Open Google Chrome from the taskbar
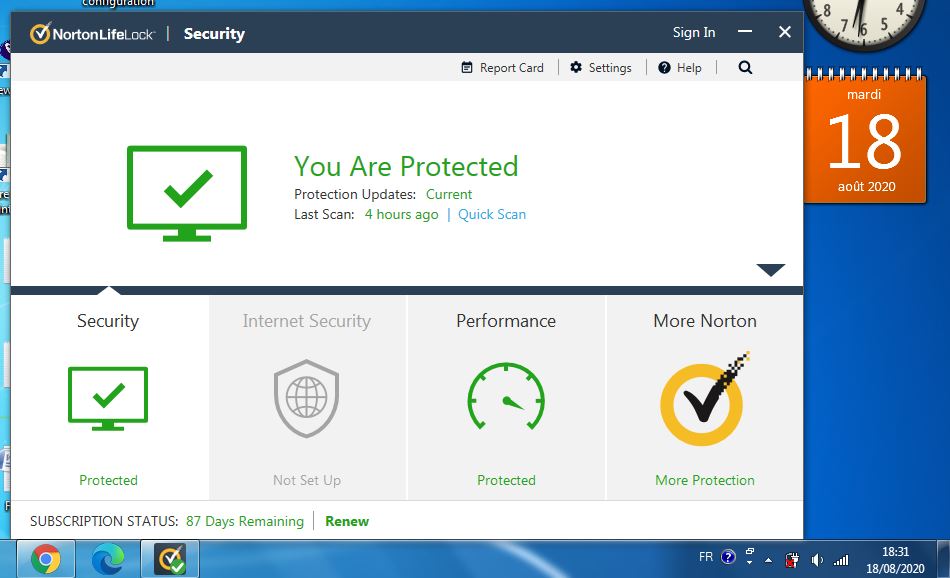Image resolution: width=950 pixels, height=578 pixels. [45, 559]
